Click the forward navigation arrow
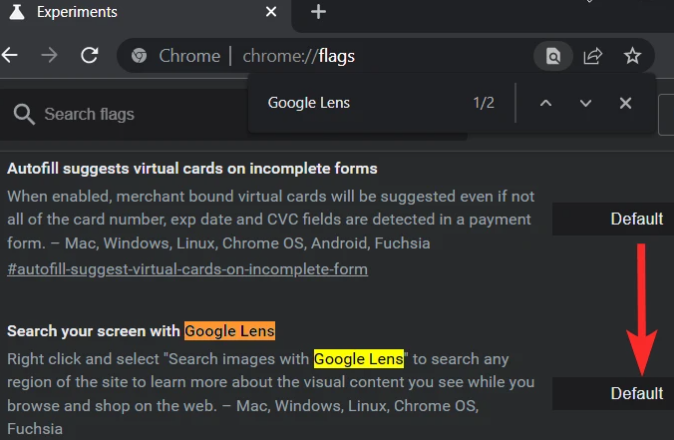Screen dimensions: 674x440 pyautogui.click(x=49, y=55)
